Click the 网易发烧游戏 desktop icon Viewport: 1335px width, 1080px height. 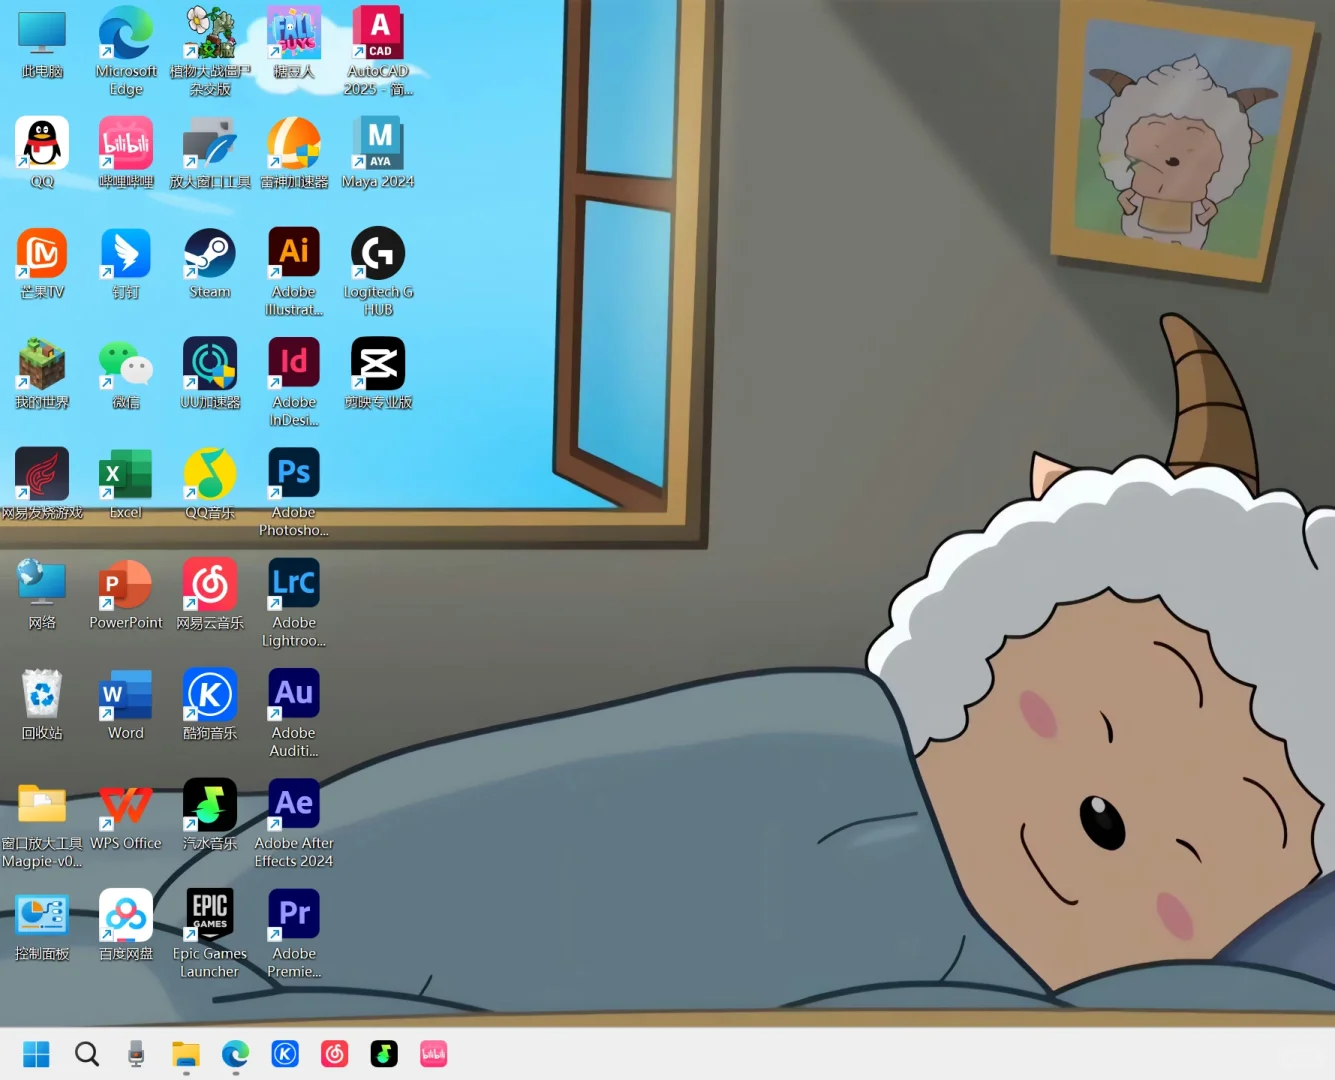42,484
